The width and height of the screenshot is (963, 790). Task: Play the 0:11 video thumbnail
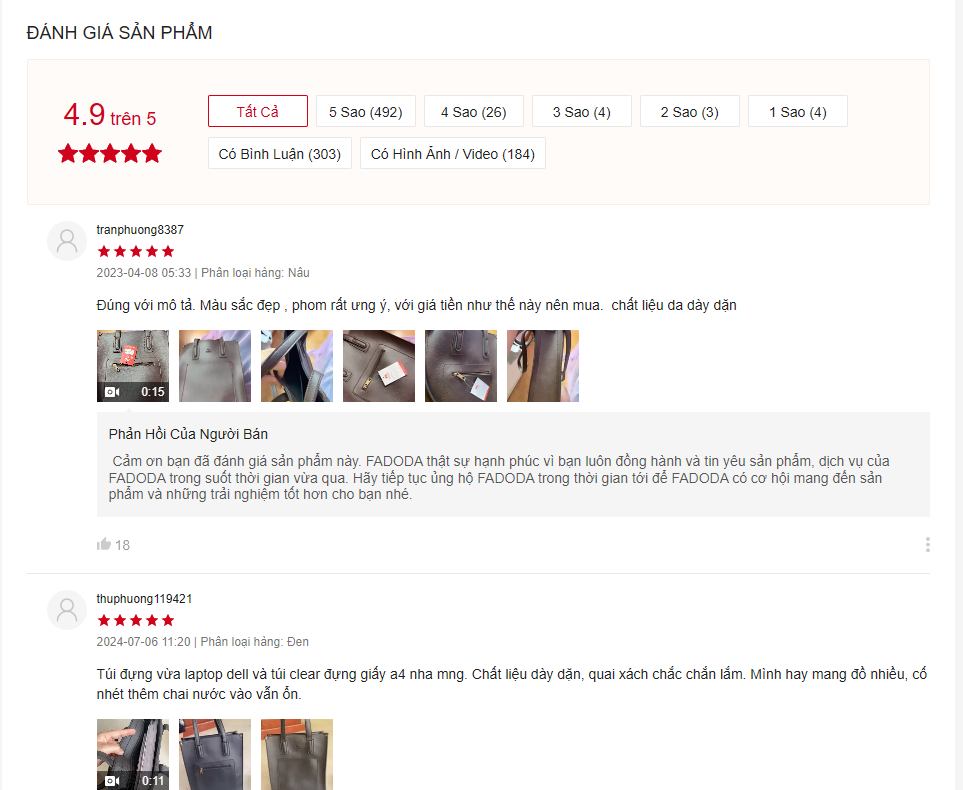(133, 754)
